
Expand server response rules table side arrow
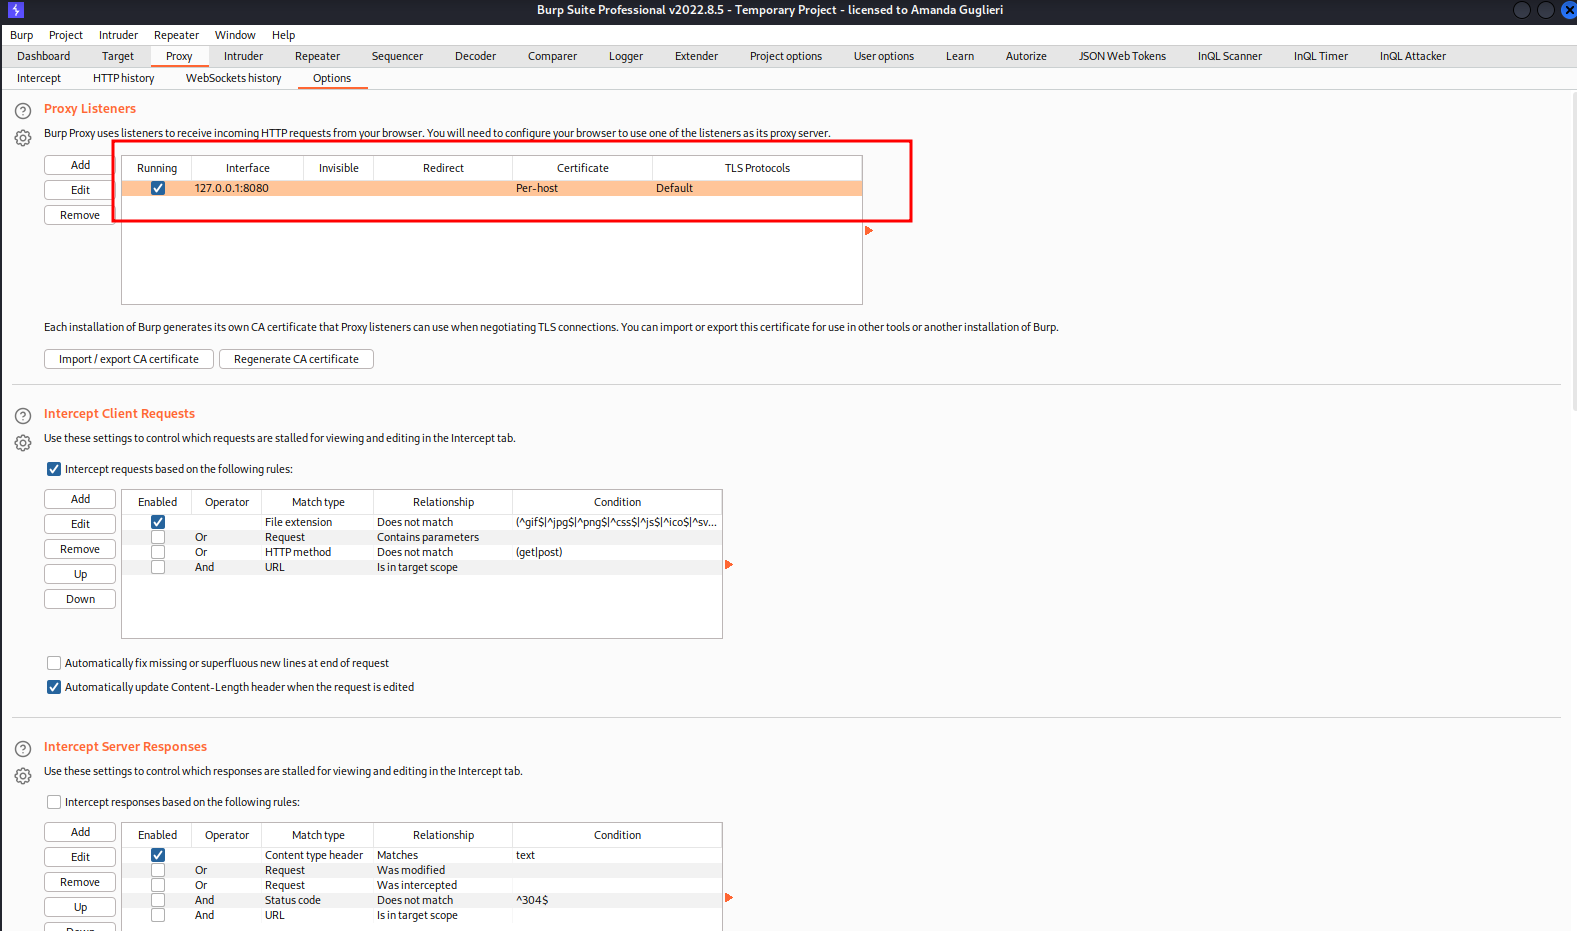(x=729, y=898)
